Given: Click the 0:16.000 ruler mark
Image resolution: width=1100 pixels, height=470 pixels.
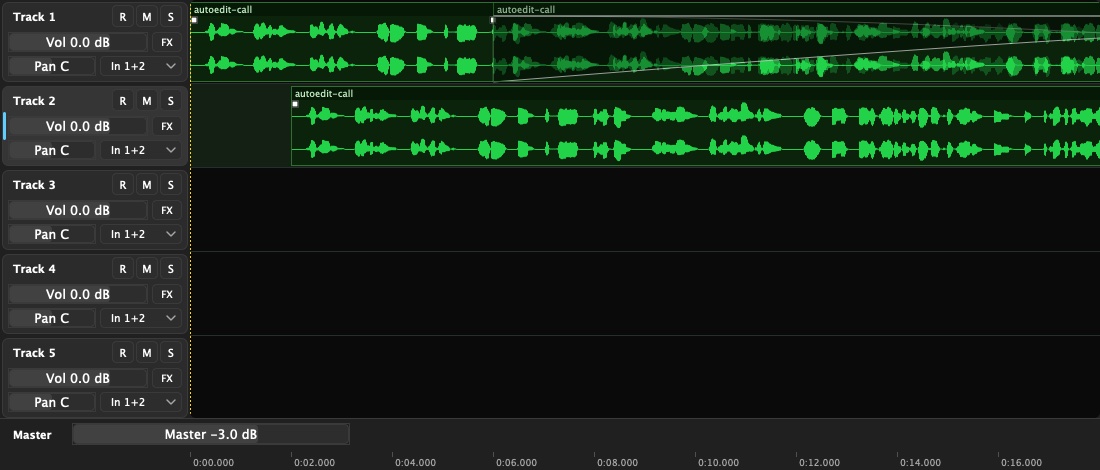Looking at the screenshot, I should point(1022,462).
